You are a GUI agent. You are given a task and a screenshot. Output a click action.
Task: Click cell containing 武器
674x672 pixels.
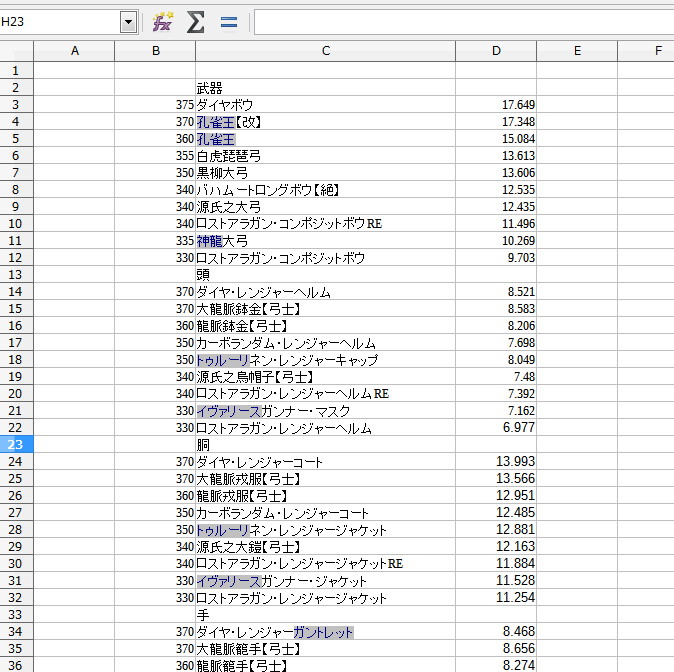coord(325,87)
